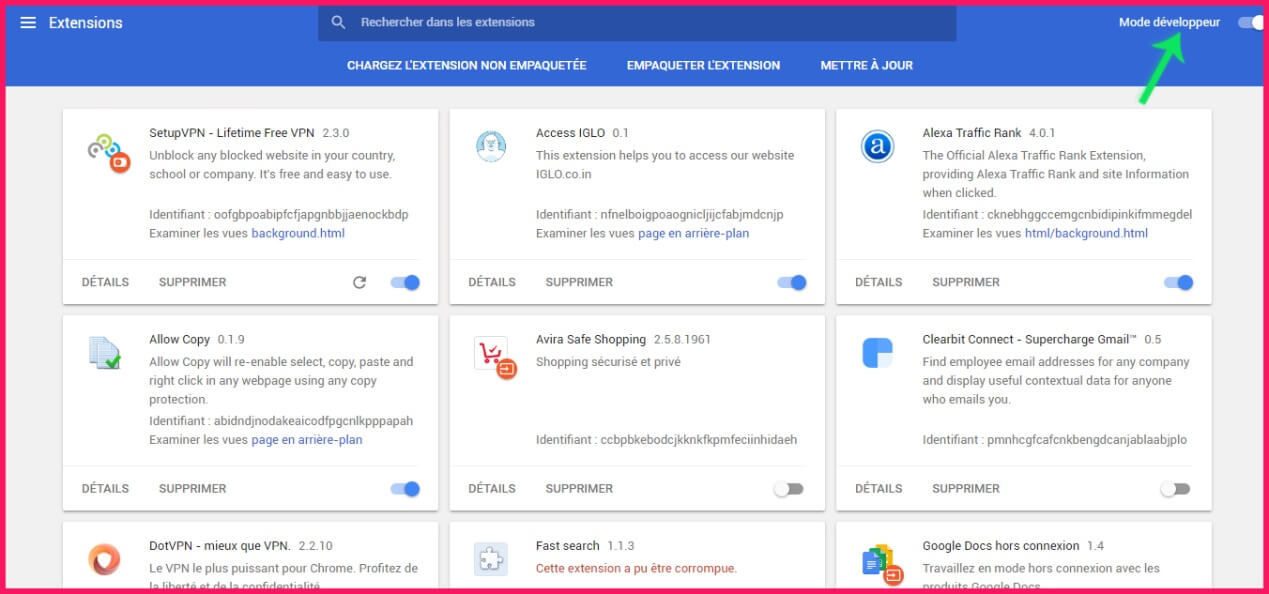Click Supprimer for Clearbit Connect

[966, 489]
